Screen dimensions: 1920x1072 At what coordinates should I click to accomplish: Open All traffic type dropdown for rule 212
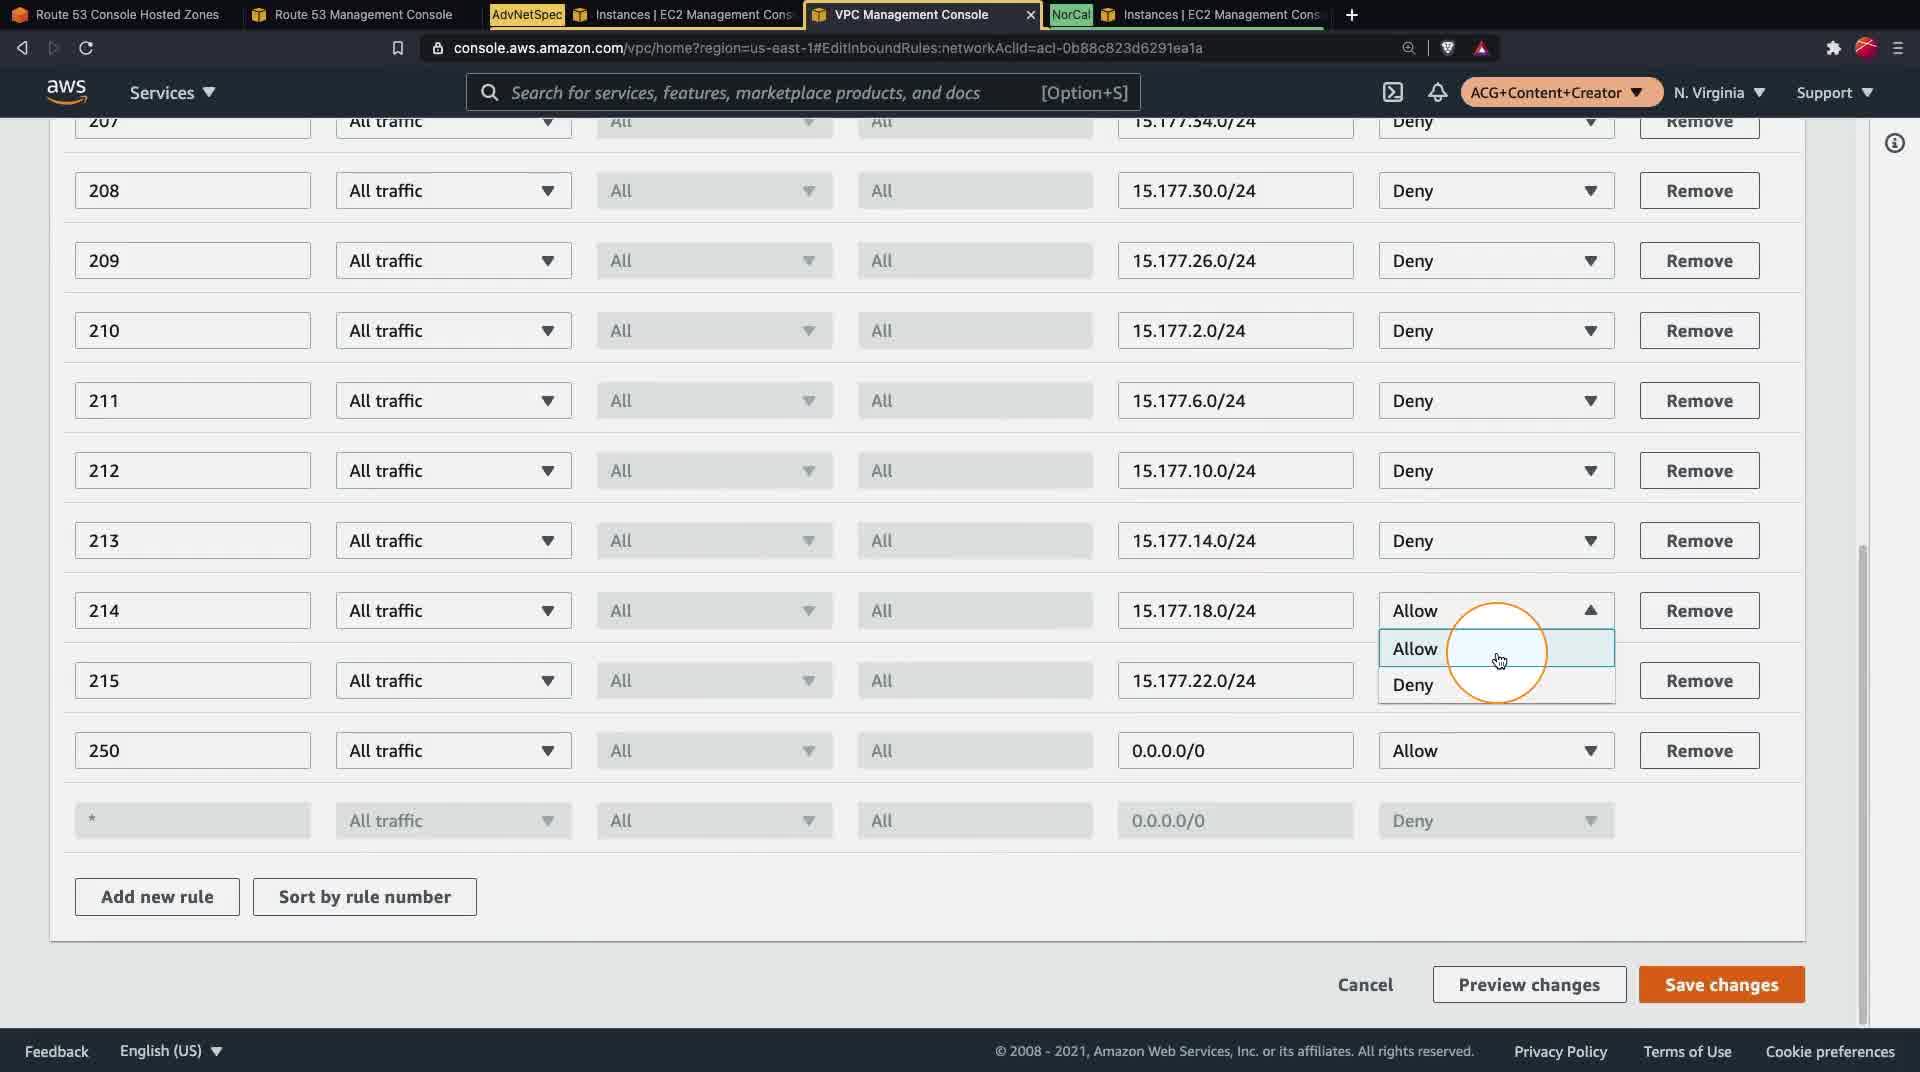(453, 471)
